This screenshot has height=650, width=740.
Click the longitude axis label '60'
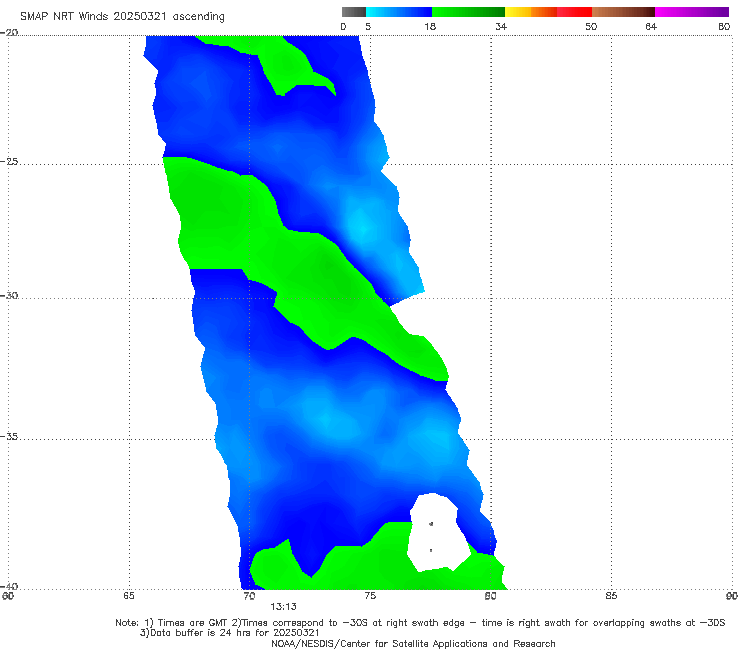tap(8, 596)
